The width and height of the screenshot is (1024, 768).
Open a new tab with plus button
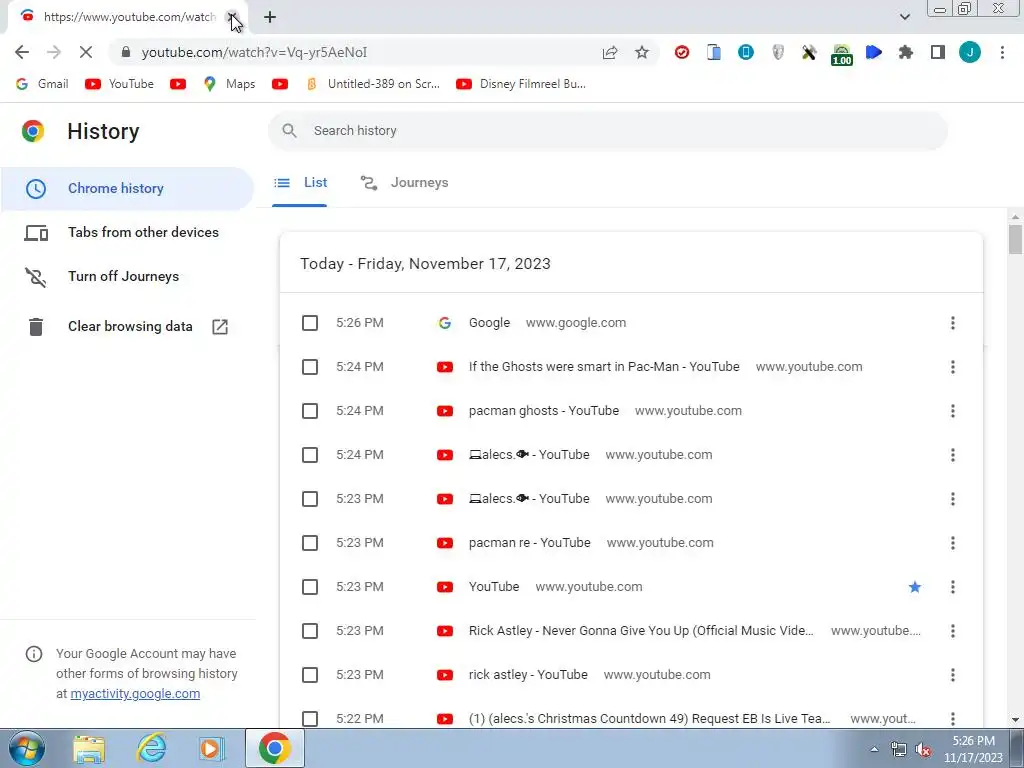click(x=270, y=17)
